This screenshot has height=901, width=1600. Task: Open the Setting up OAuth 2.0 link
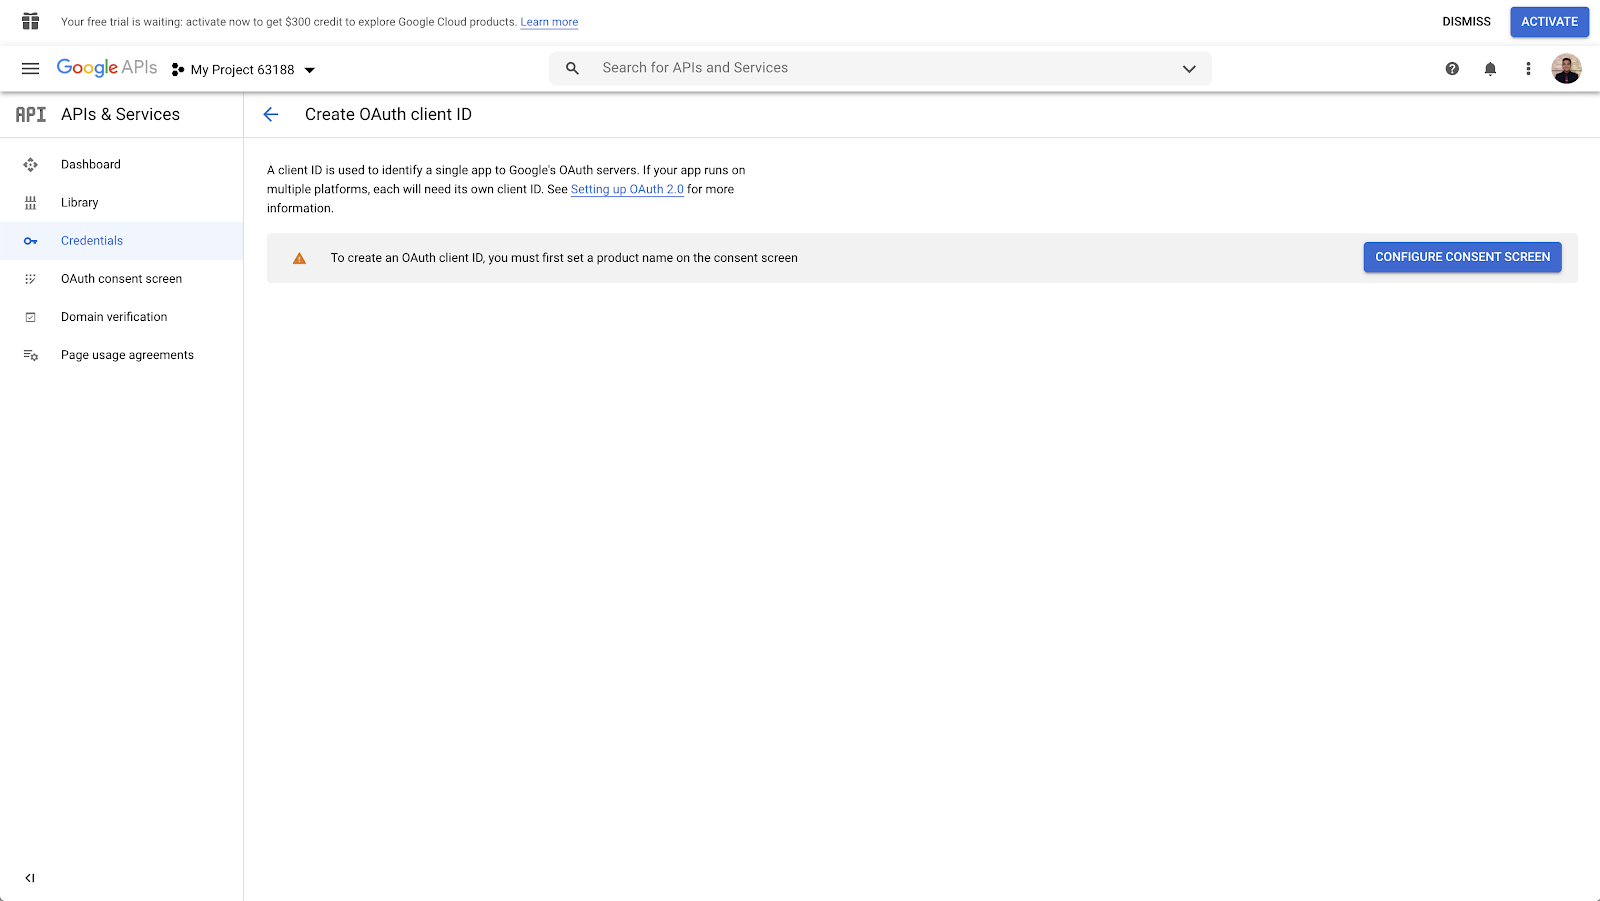(x=627, y=189)
